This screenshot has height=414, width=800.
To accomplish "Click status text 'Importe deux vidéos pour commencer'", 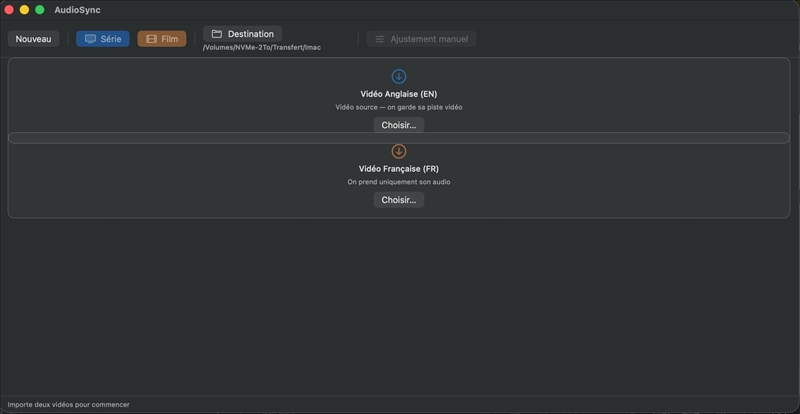I will 68,404.
